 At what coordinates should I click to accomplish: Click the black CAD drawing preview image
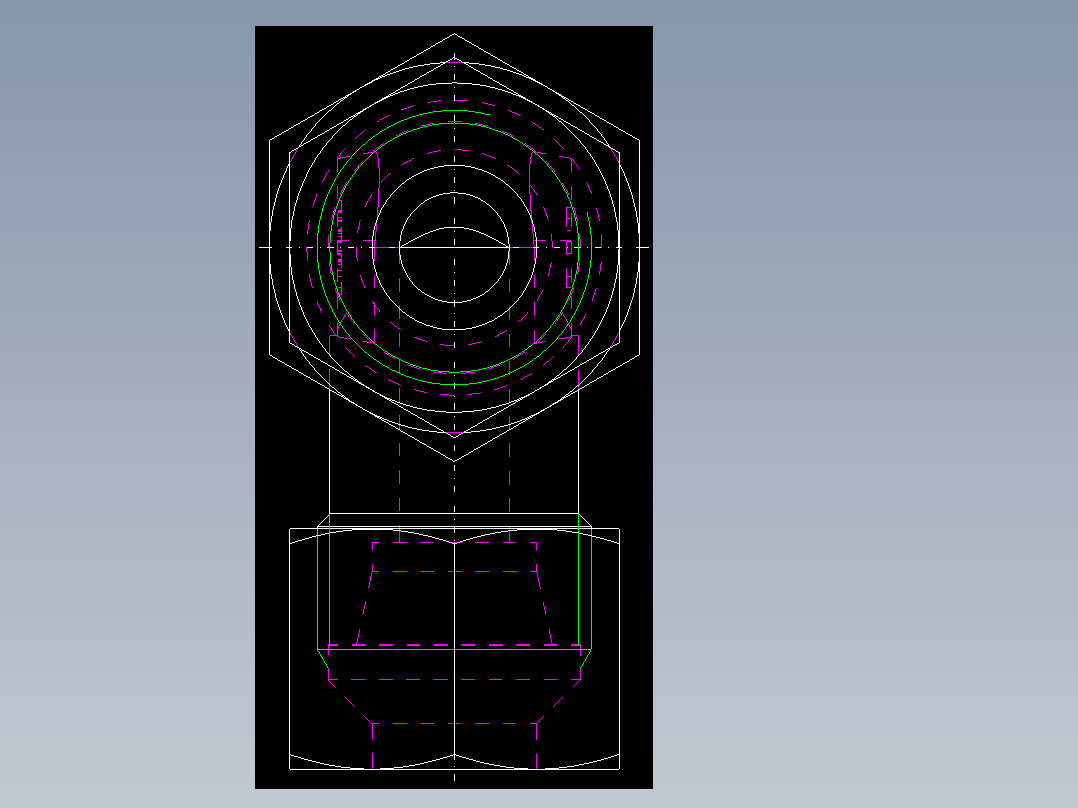point(454,407)
